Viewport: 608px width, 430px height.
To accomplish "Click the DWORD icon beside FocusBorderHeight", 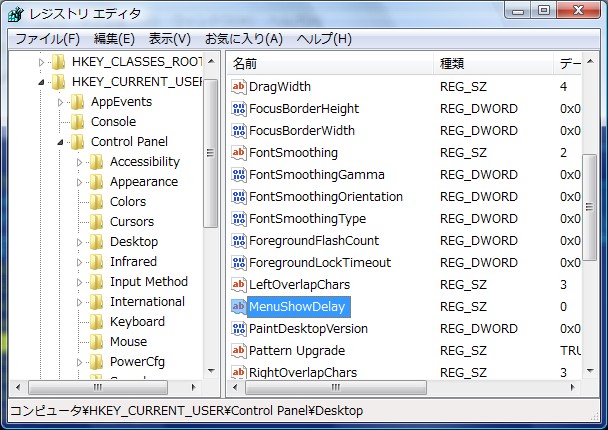I will click(238, 109).
